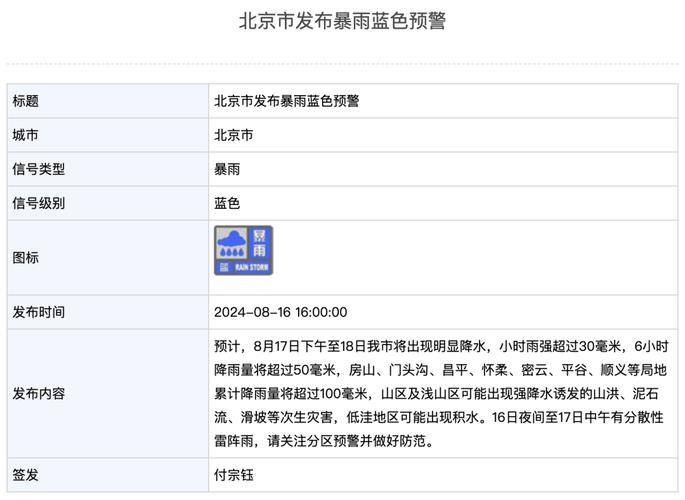Click the signal type value 暴雨
Image resolution: width=685 pixels, height=500 pixels.
click(227, 169)
